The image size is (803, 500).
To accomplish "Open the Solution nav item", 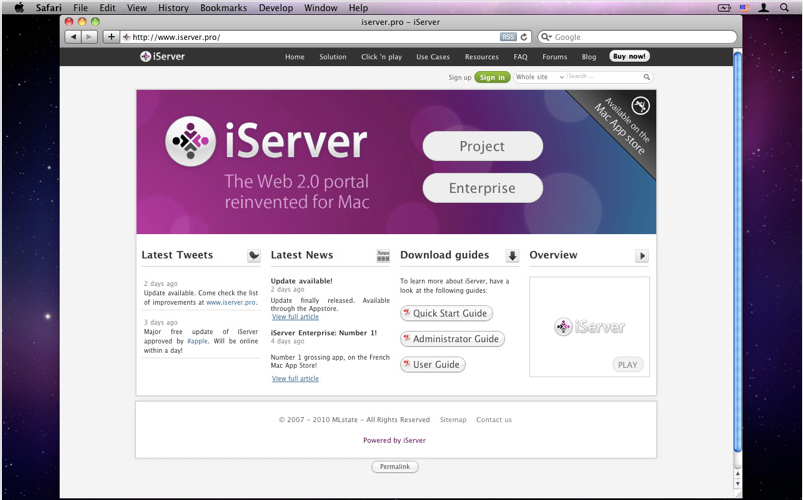I will pos(333,57).
